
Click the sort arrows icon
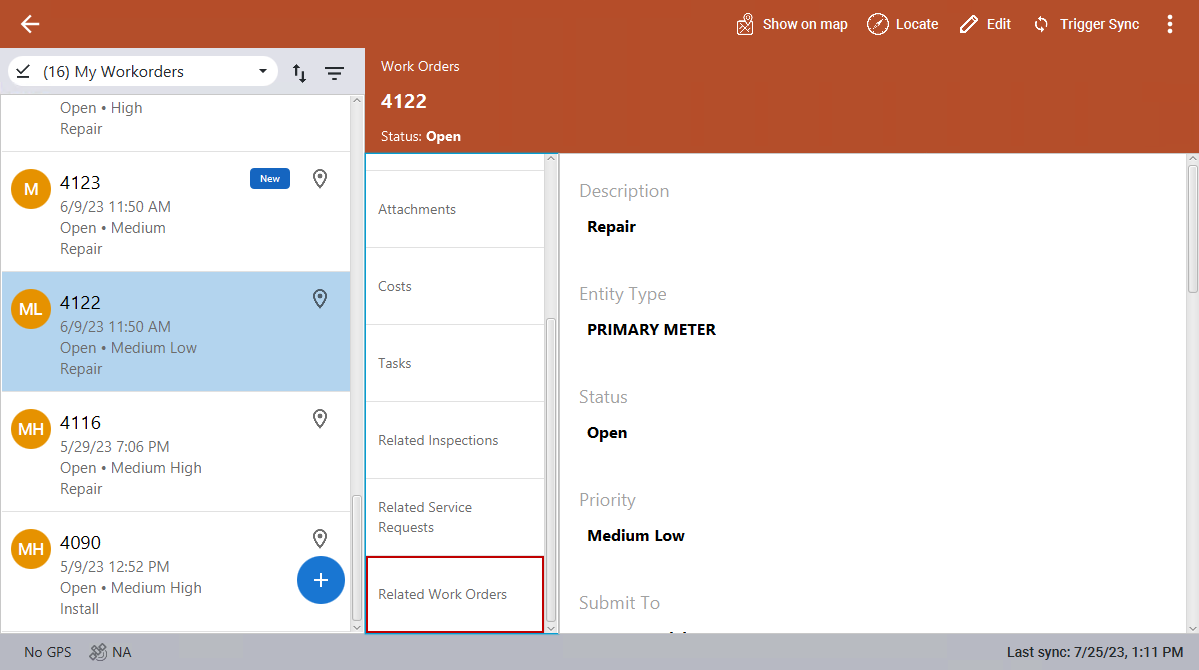300,73
